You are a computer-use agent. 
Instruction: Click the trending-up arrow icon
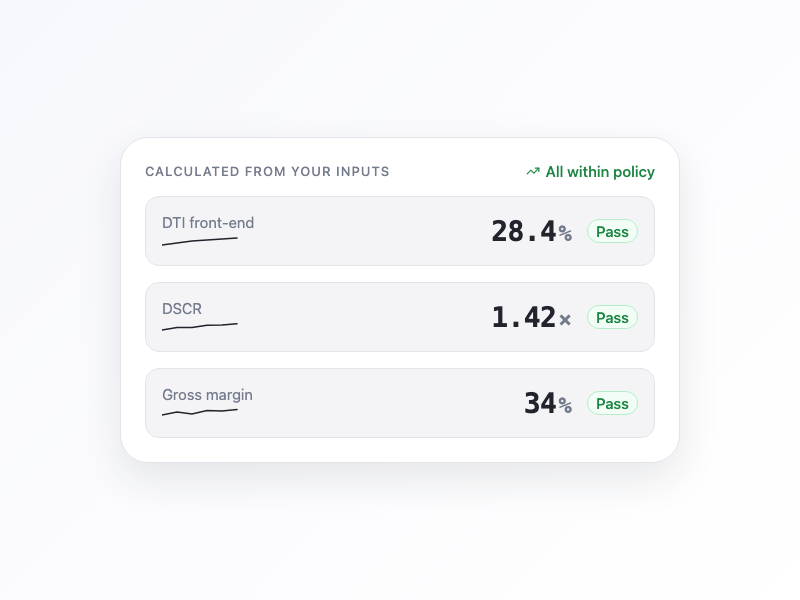coord(533,172)
